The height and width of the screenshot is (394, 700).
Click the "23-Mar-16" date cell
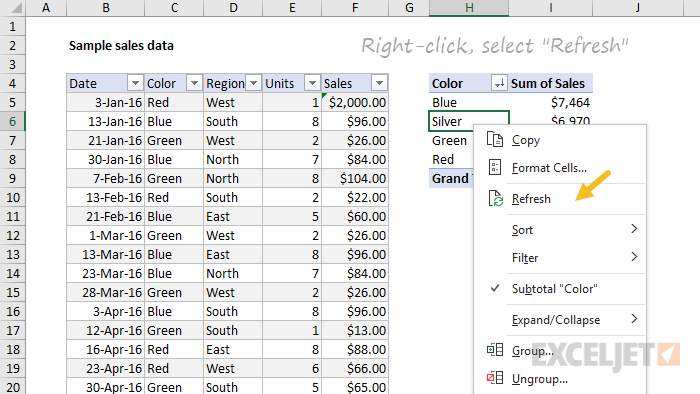click(x=106, y=273)
